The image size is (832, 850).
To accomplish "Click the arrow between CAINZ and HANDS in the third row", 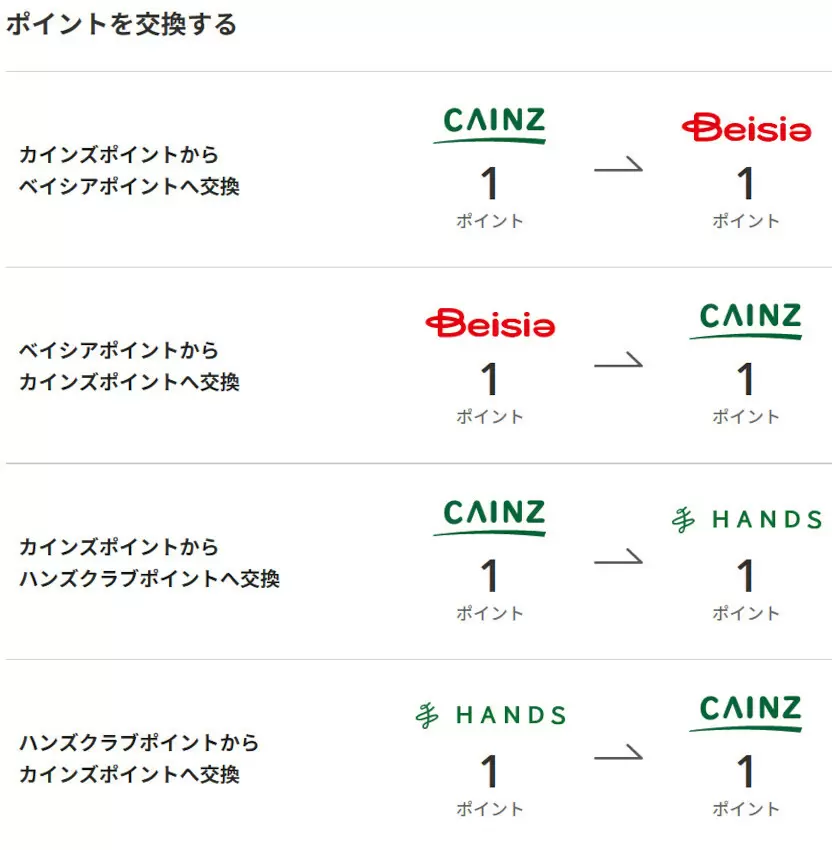I will (x=618, y=557).
